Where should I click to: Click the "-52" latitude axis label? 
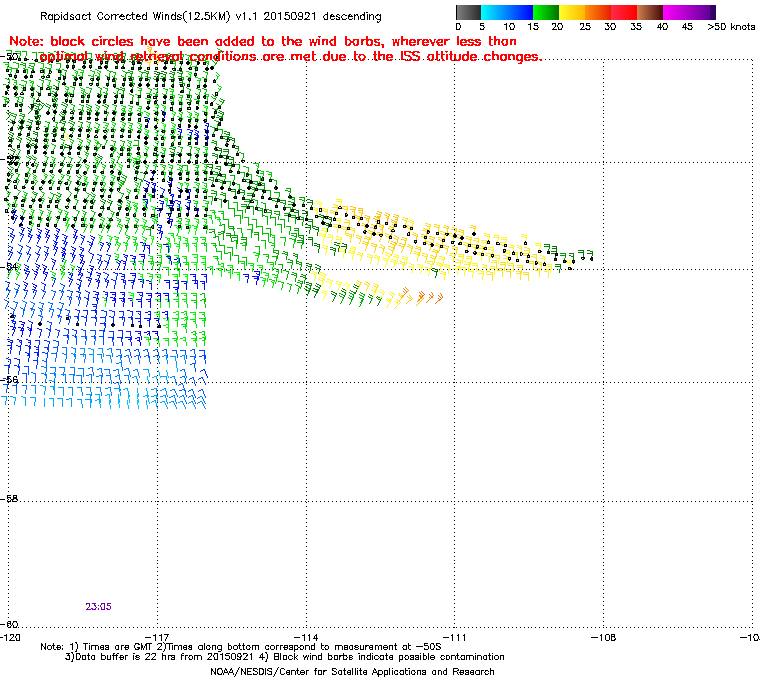coord(11,159)
